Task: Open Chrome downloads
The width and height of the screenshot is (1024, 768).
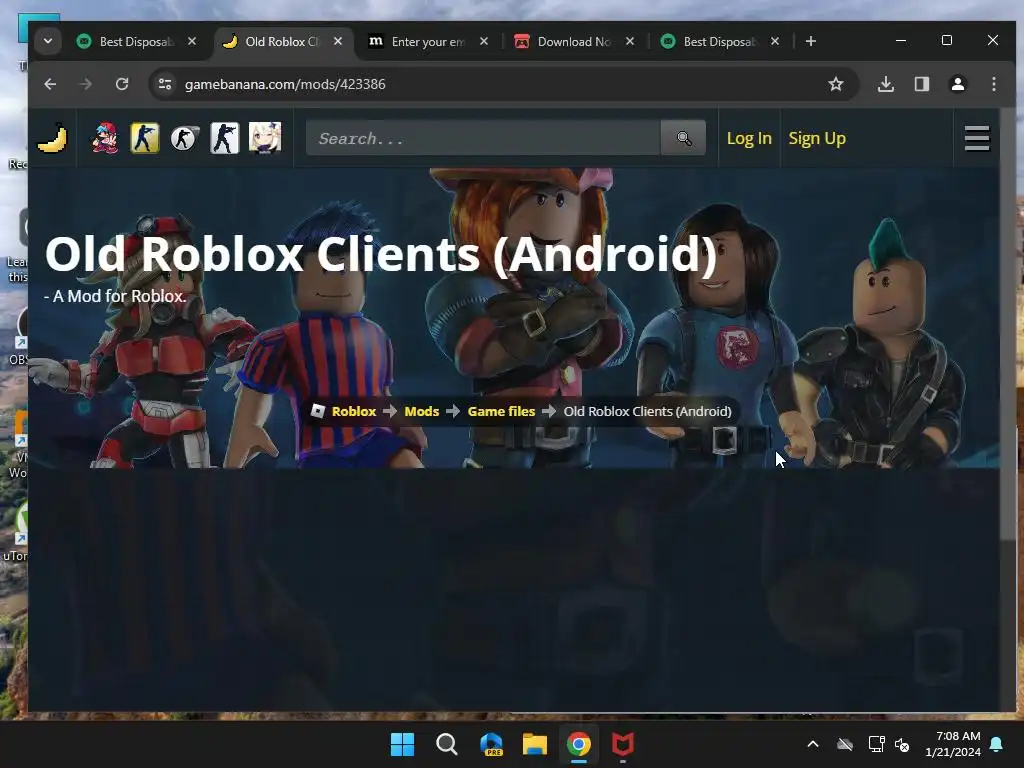Action: click(x=886, y=84)
